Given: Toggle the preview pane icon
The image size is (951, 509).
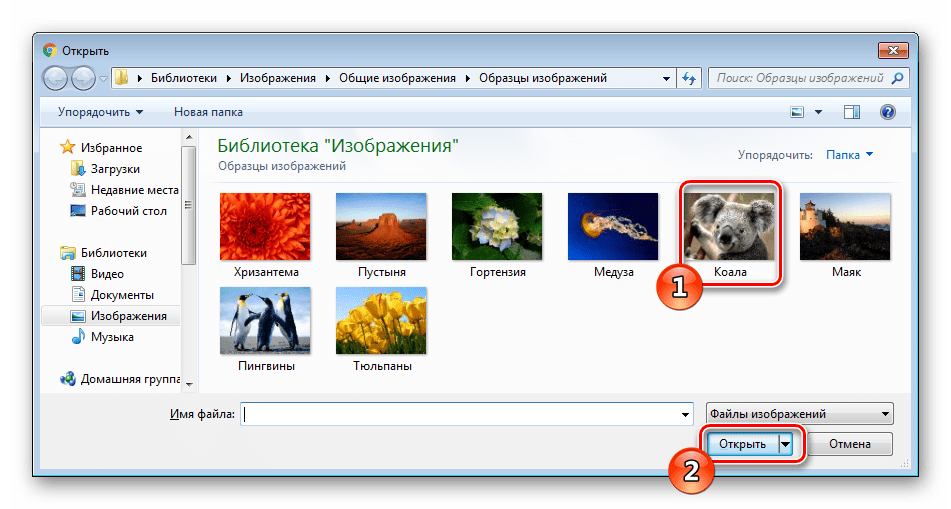Looking at the screenshot, I should 852,112.
